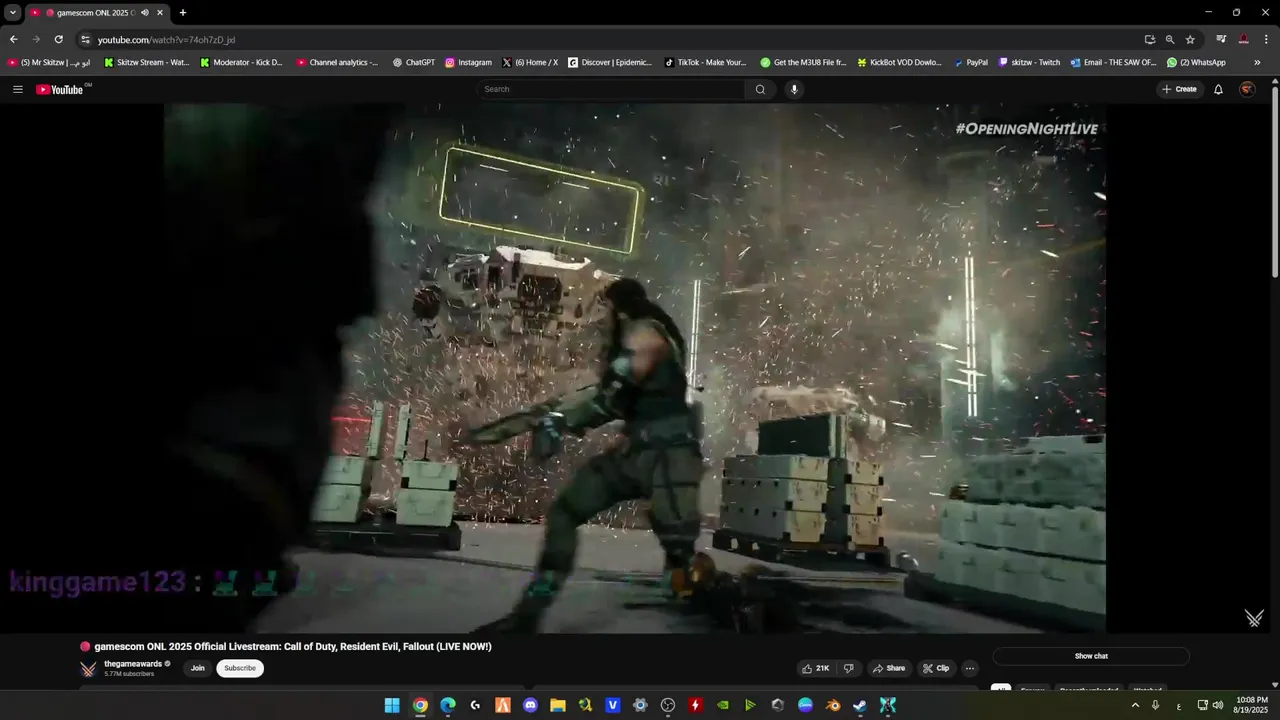Expand the Chrome tab search dropdown
The height and width of the screenshot is (720, 1280).
[13, 13]
